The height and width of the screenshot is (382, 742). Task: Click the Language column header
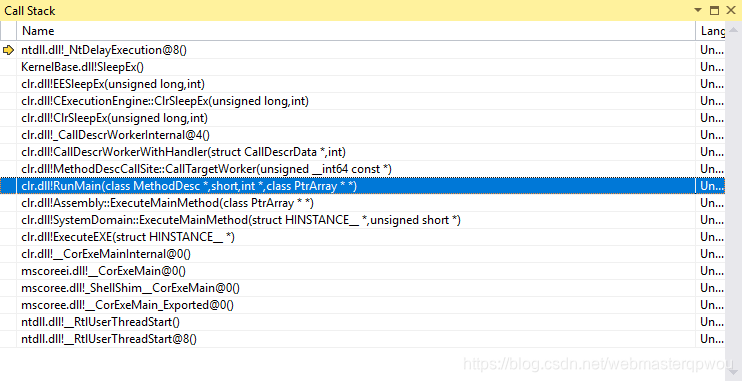[x=710, y=31]
